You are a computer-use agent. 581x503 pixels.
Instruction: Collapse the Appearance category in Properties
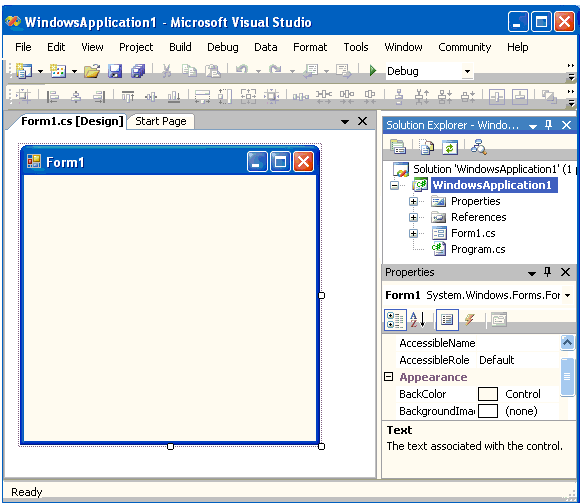[x=388, y=377]
